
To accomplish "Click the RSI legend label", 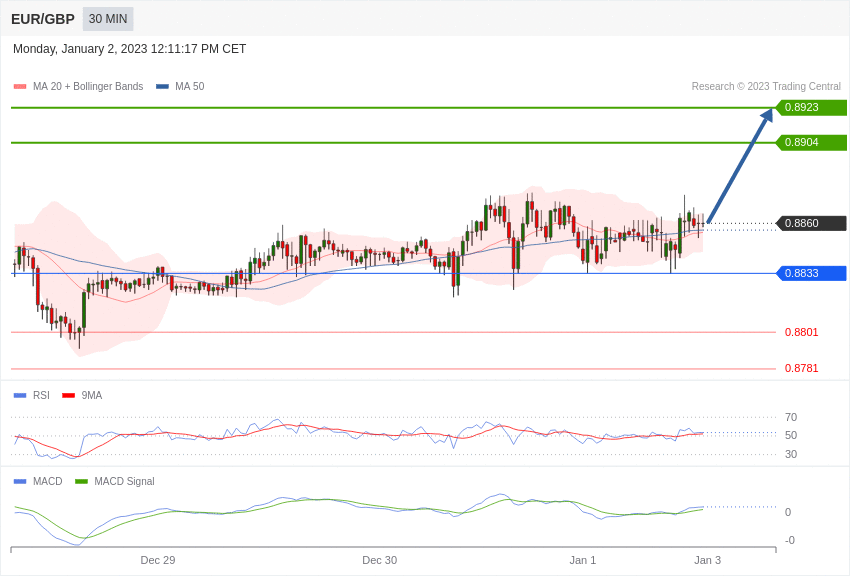I will [41, 396].
